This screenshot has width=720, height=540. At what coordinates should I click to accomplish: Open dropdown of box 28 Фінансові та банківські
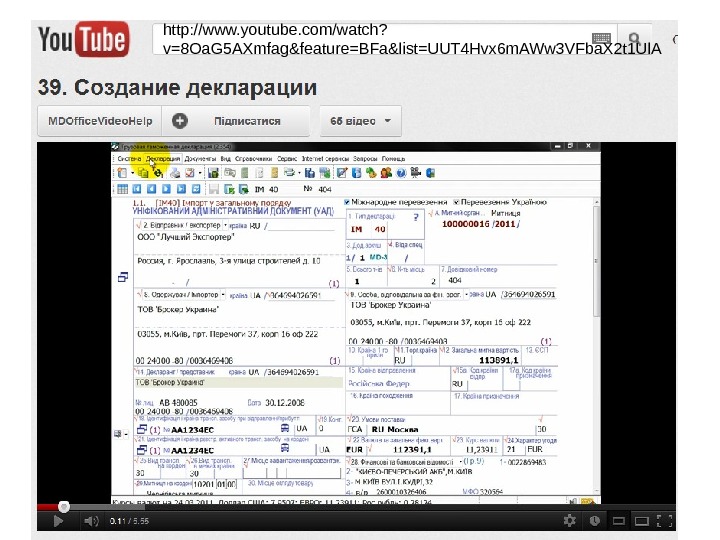click(x=461, y=461)
